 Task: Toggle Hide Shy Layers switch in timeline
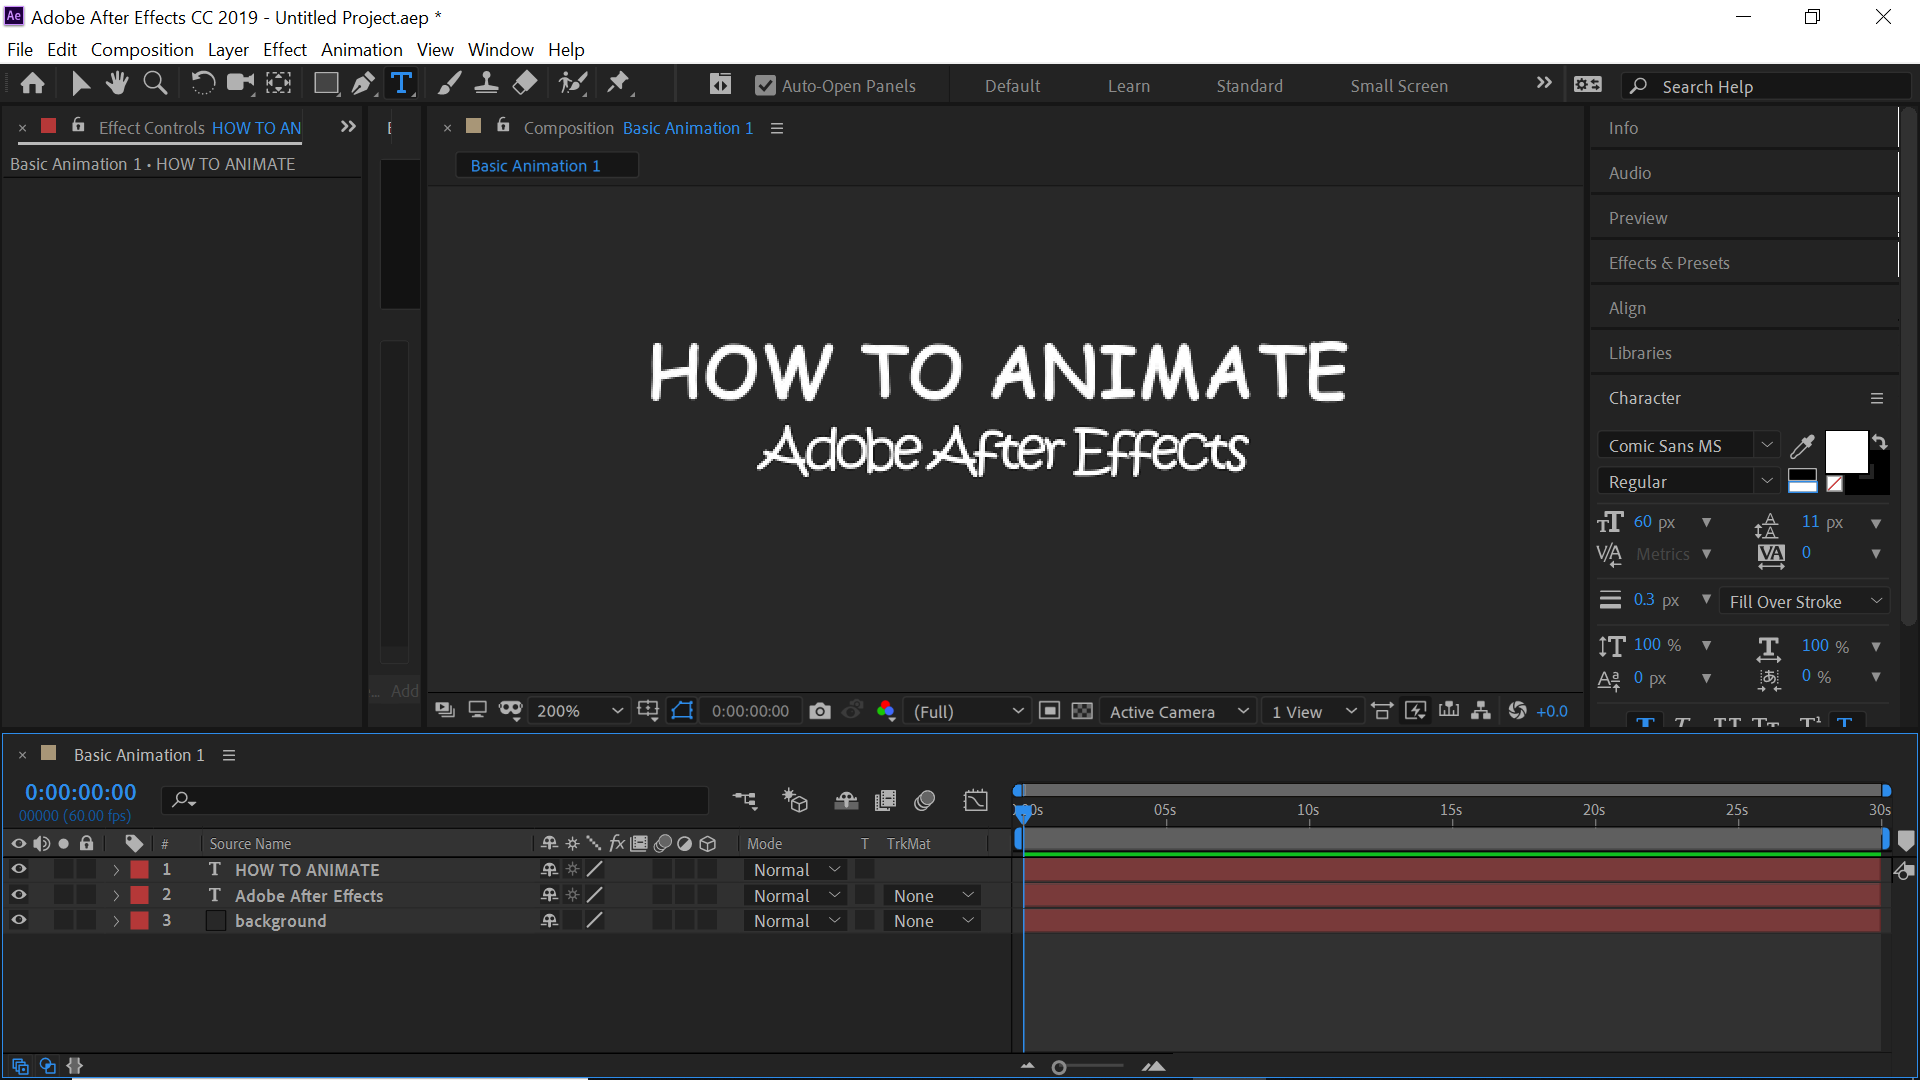pos(846,800)
